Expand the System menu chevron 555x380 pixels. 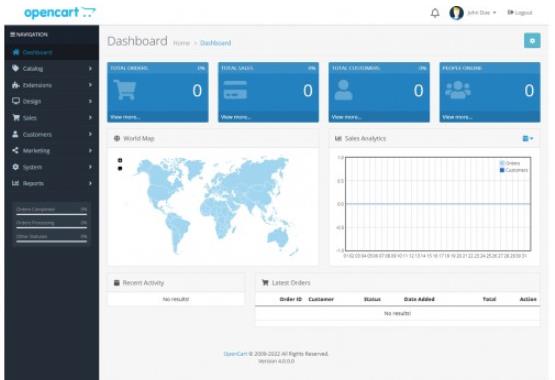pos(90,167)
